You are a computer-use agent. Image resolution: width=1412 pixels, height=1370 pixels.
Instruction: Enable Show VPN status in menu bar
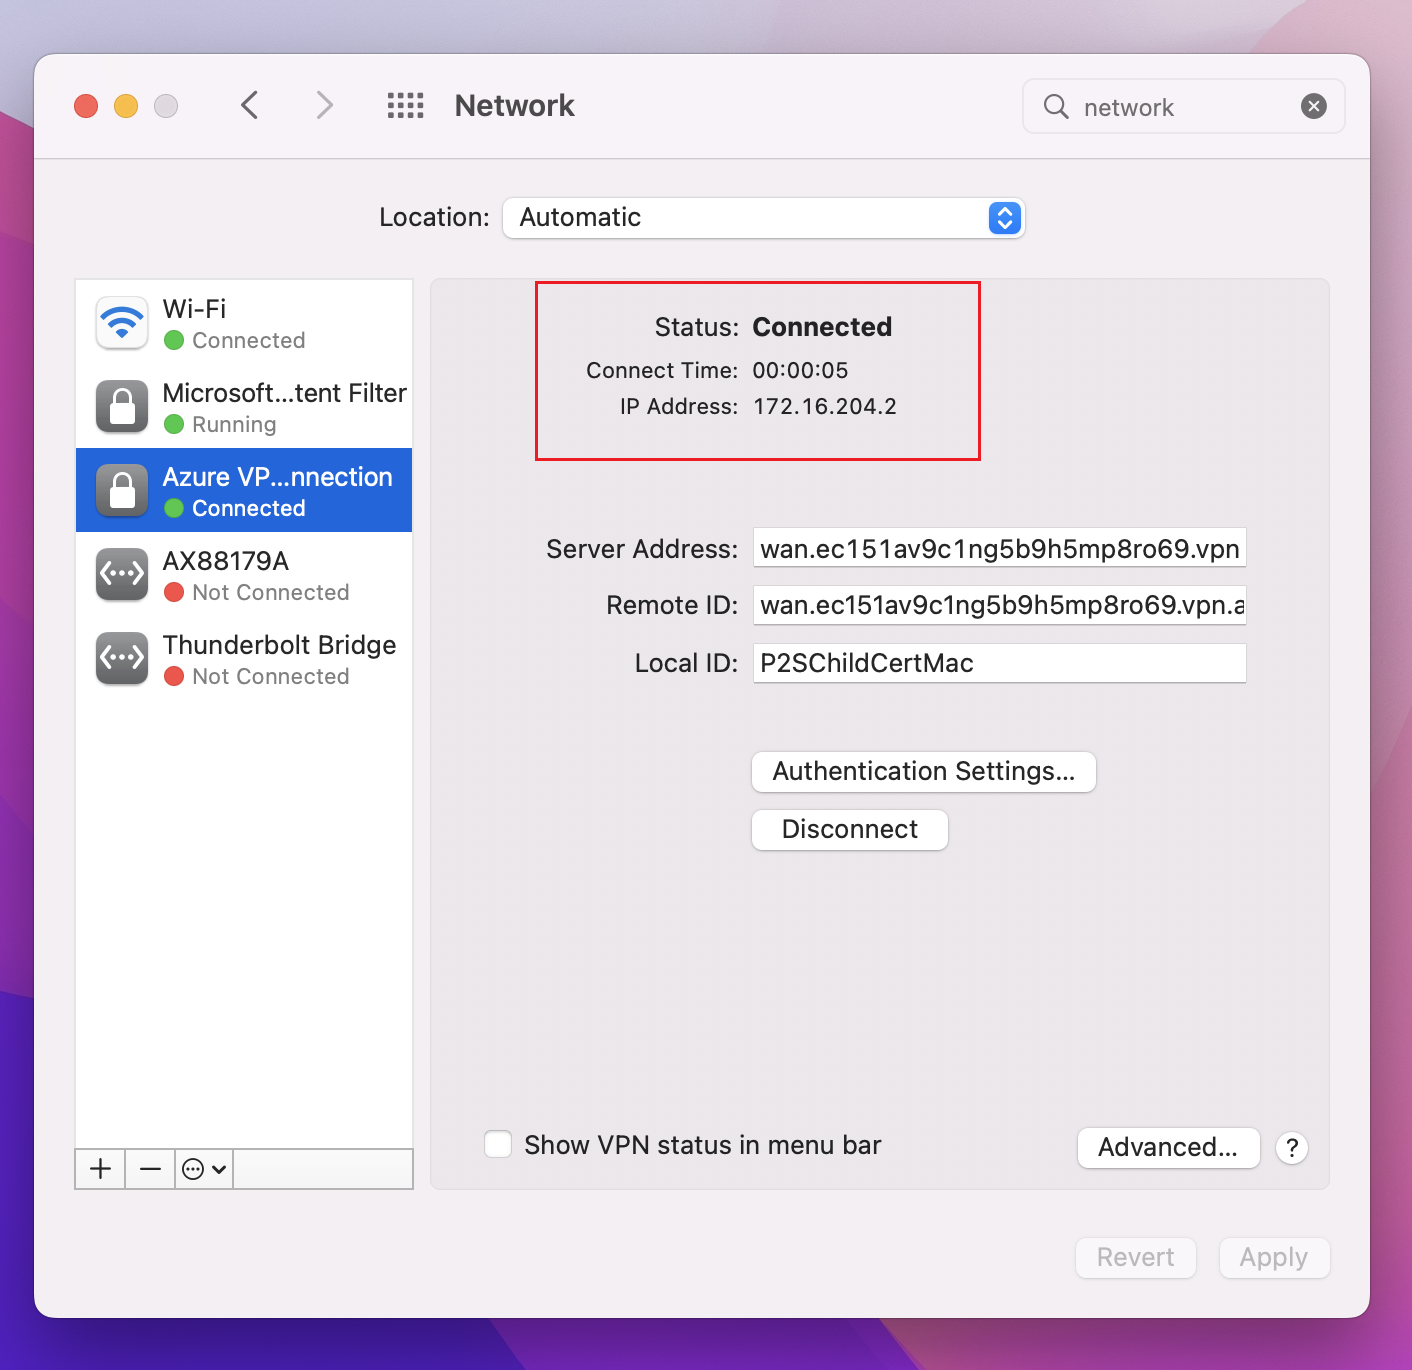498,1144
